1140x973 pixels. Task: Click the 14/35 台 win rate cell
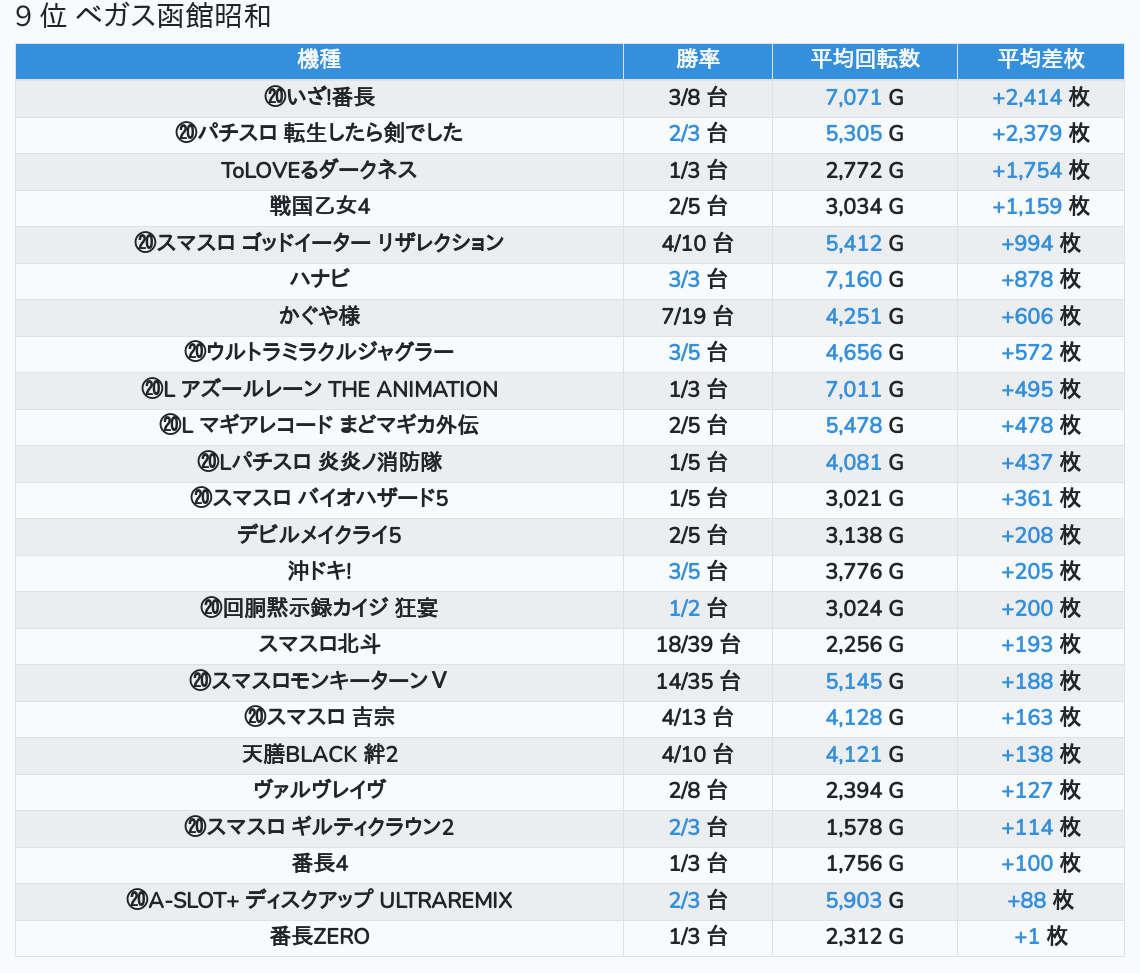point(697,681)
